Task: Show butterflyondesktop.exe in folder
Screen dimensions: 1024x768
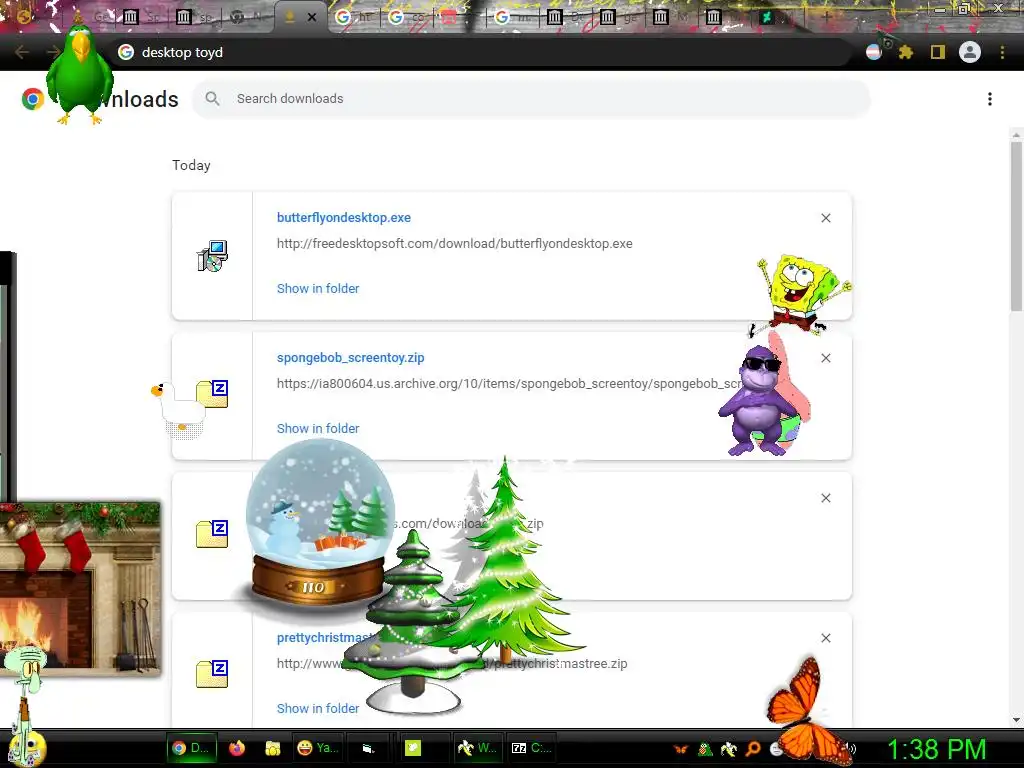Action: coord(318,289)
